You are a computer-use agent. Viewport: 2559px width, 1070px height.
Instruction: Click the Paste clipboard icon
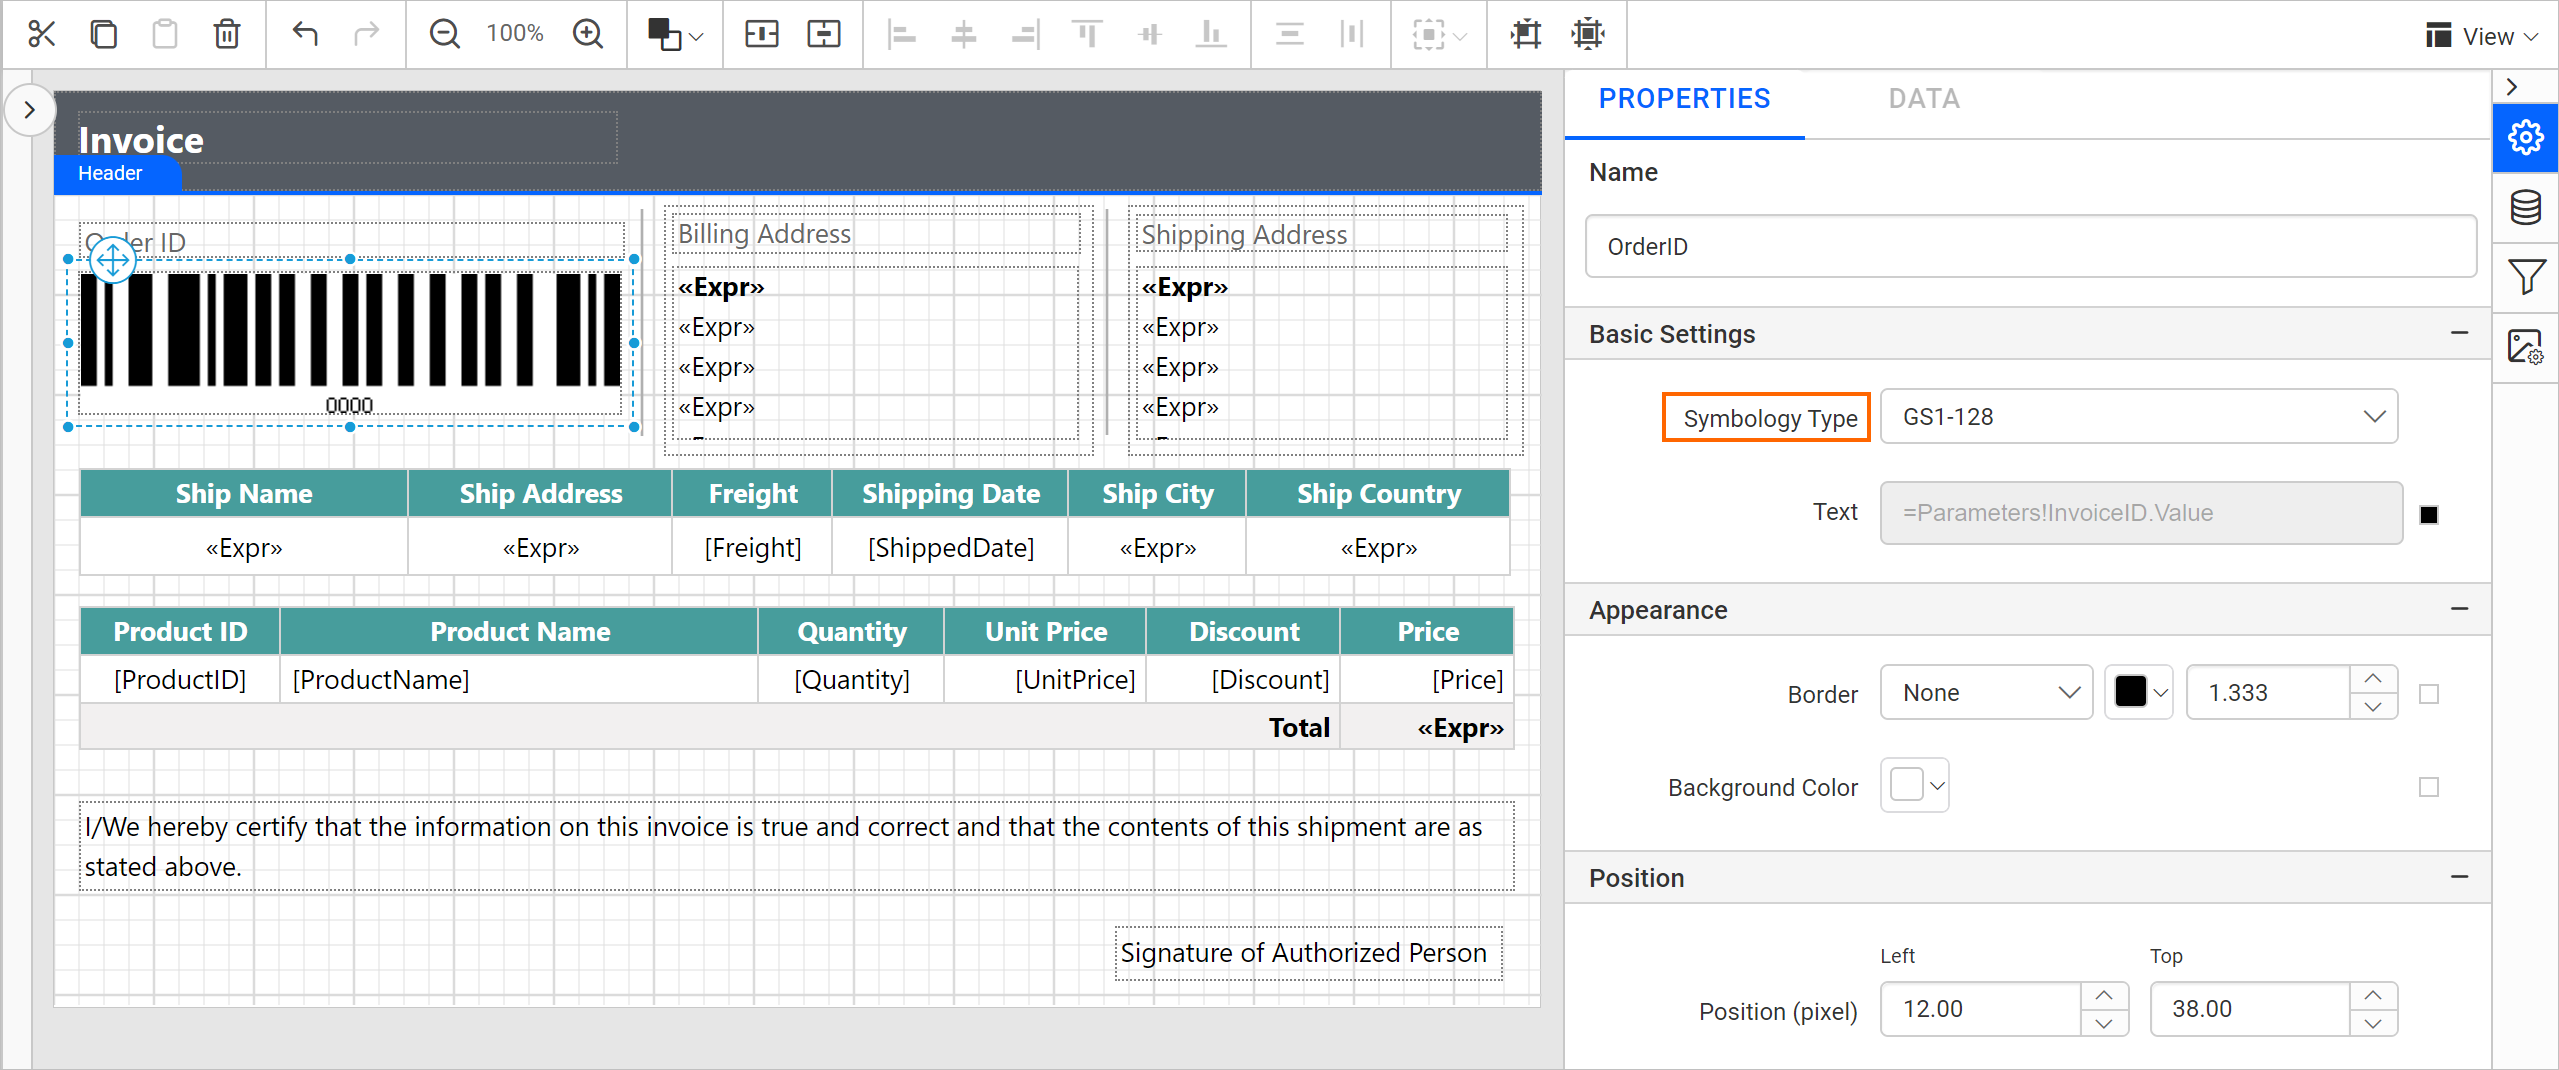(x=165, y=34)
